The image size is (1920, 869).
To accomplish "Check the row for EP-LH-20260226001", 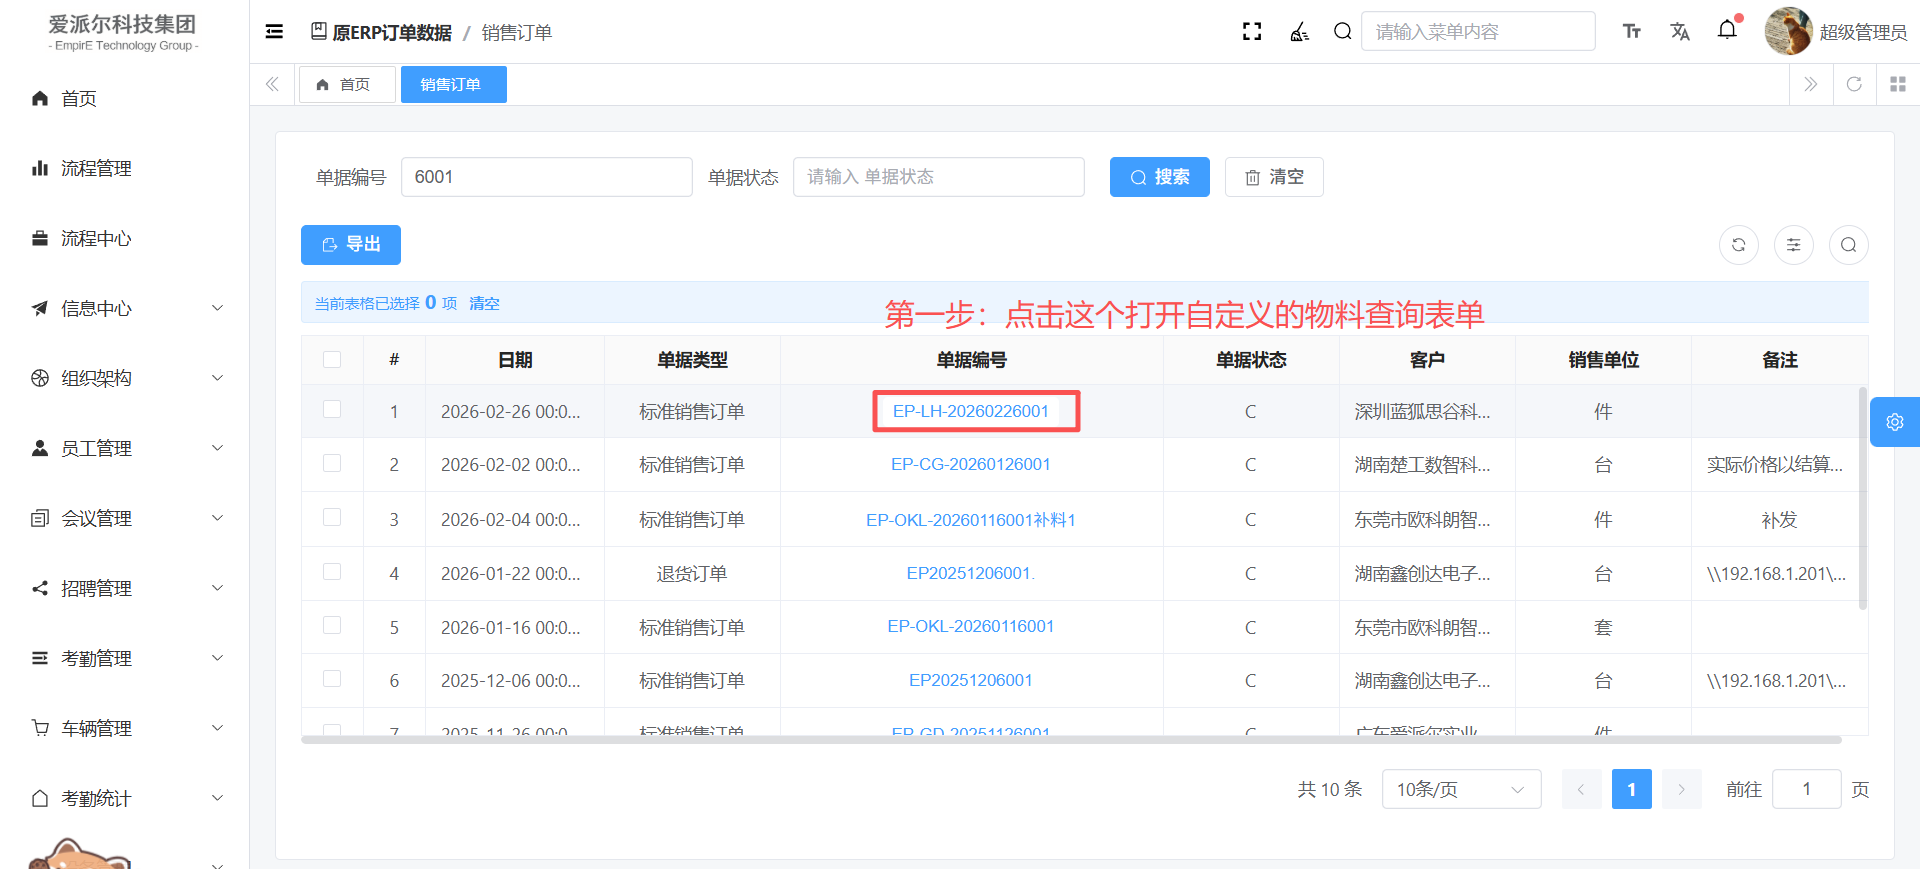I will pos(332,410).
